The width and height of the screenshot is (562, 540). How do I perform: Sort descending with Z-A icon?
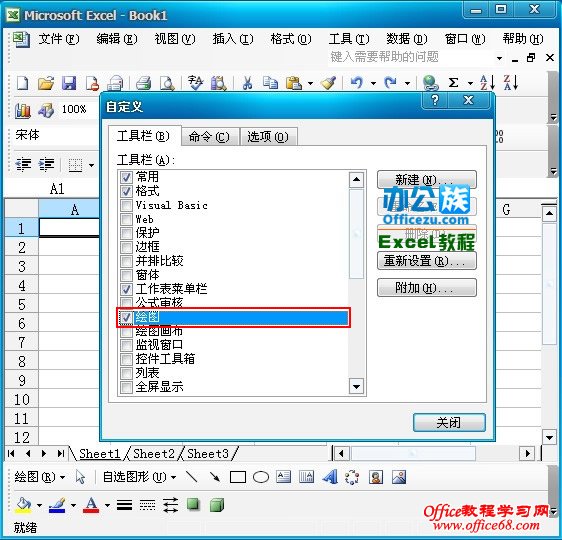[x=511, y=83]
